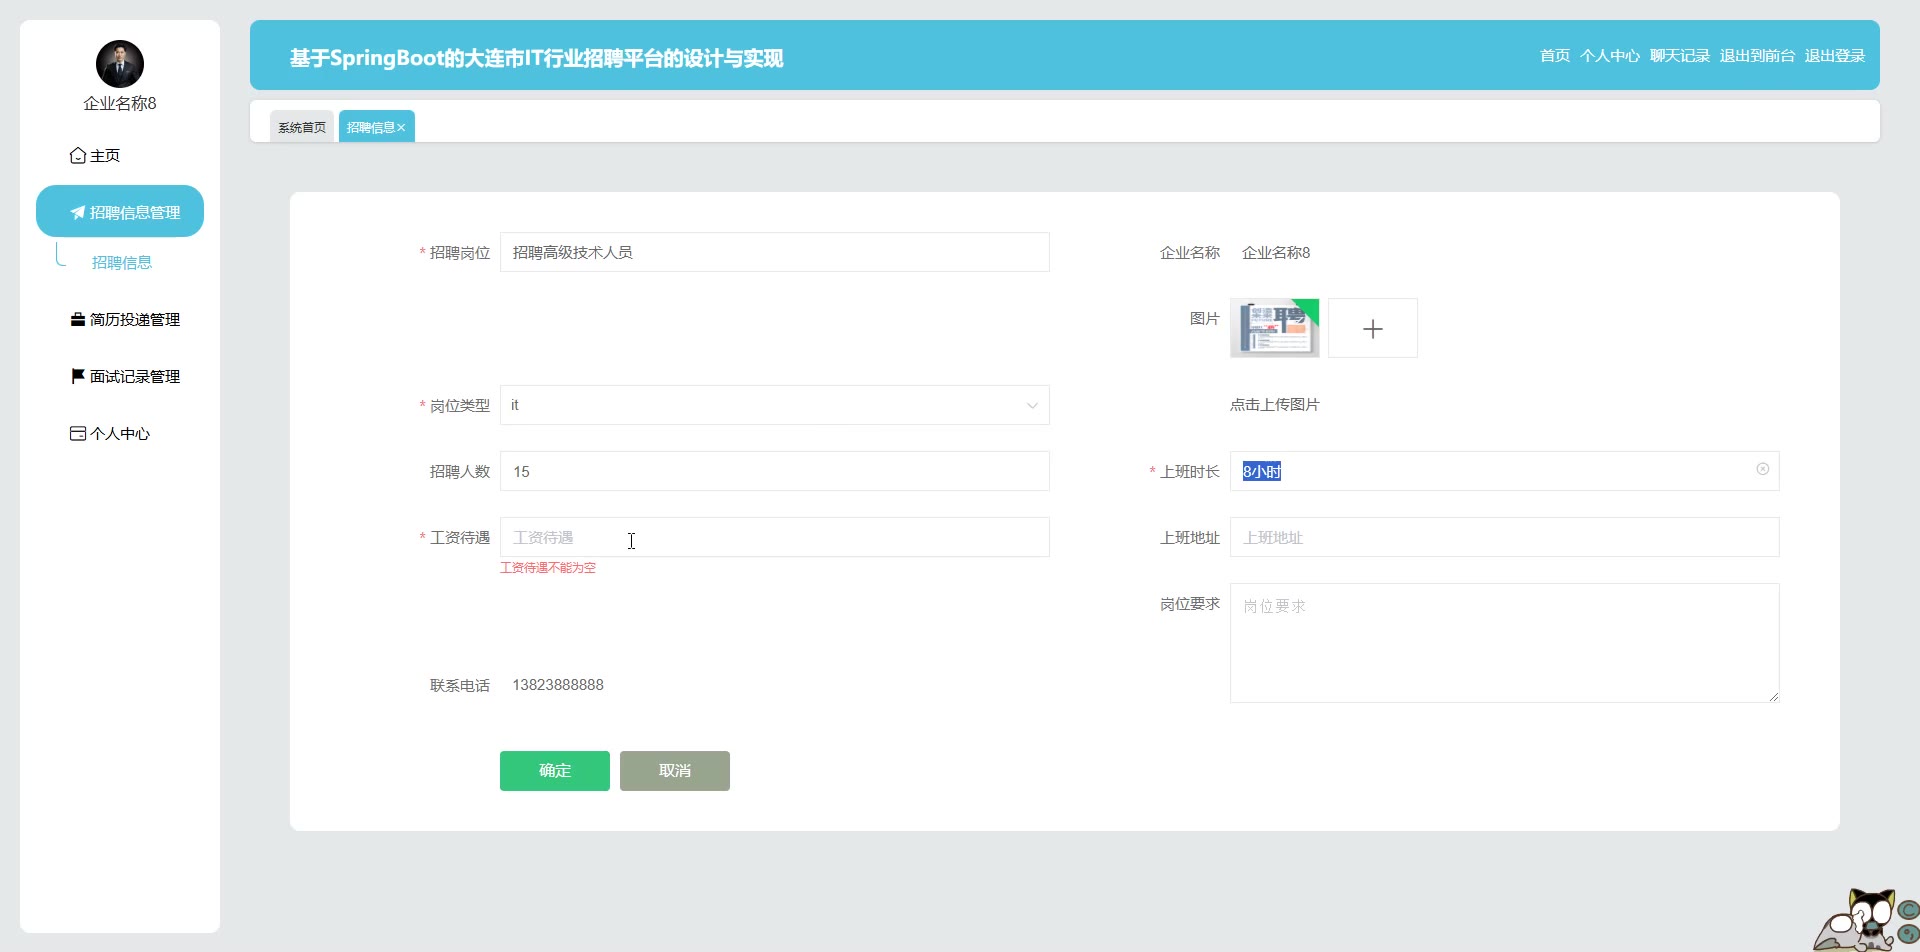The height and width of the screenshot is (952, 1920).
Task: Click the phone number 13823888888
Action: [x=558, y=685]
